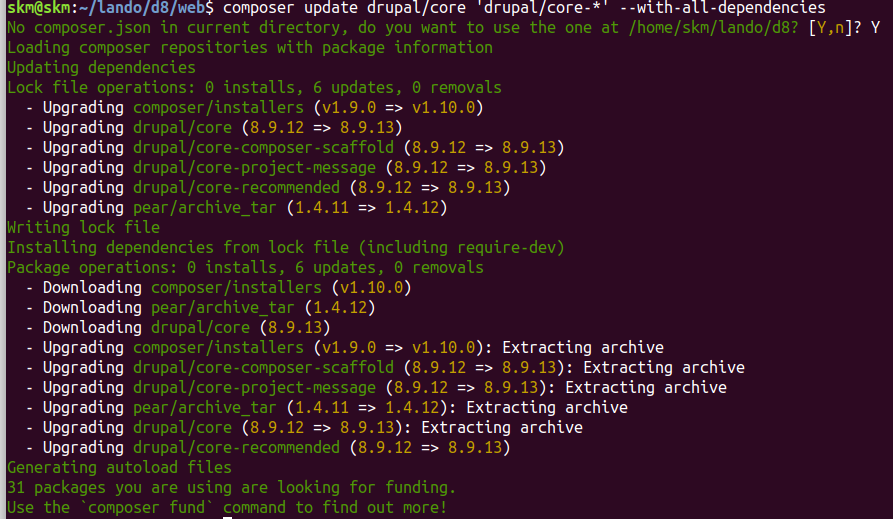This screenshot has height=519, width=893.
Task: Click Installing dependencies from lock file line
Action: (285, 248)
